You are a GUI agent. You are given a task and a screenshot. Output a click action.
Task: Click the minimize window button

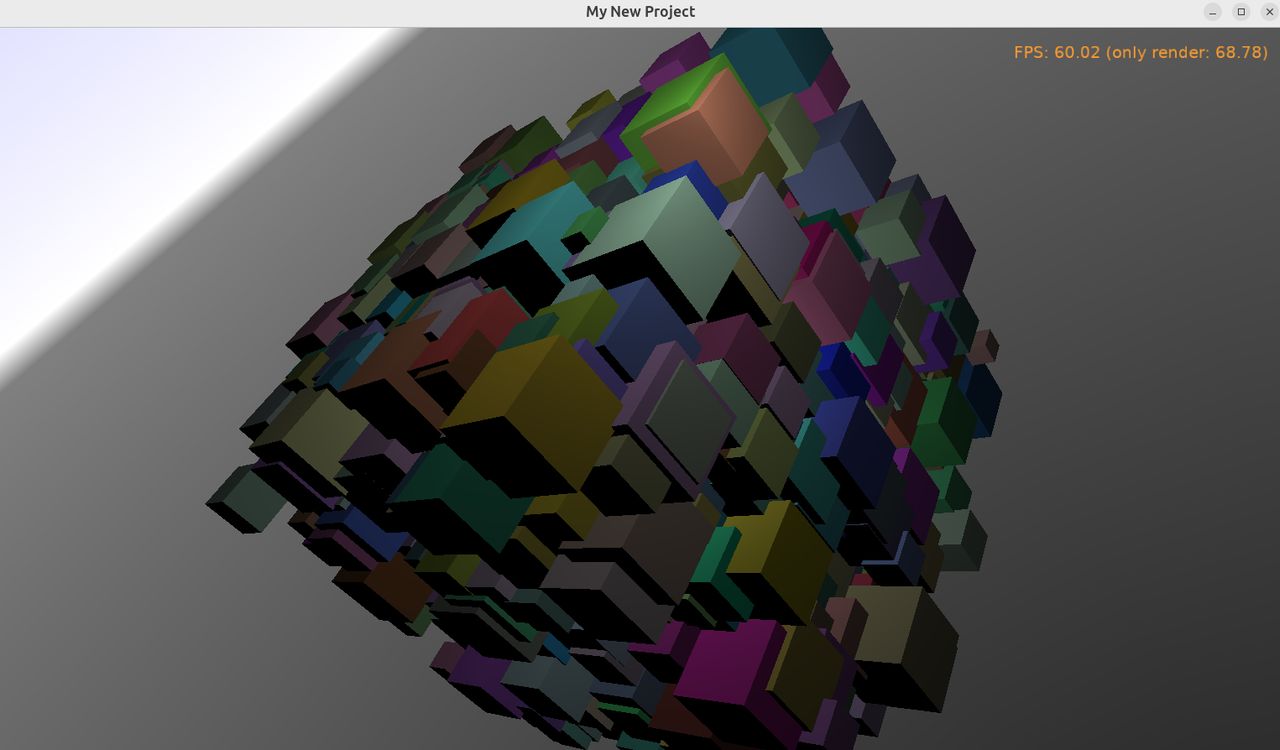coord(1212,12)
